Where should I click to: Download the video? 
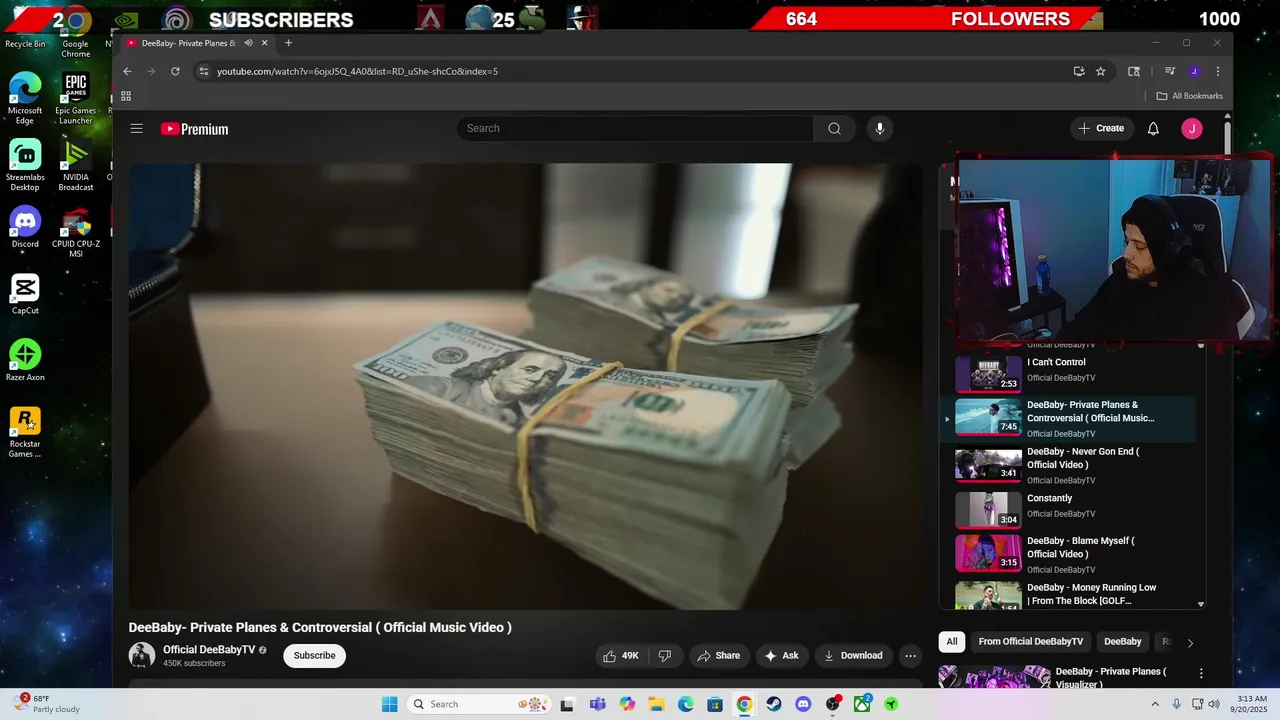coord(852,656)
